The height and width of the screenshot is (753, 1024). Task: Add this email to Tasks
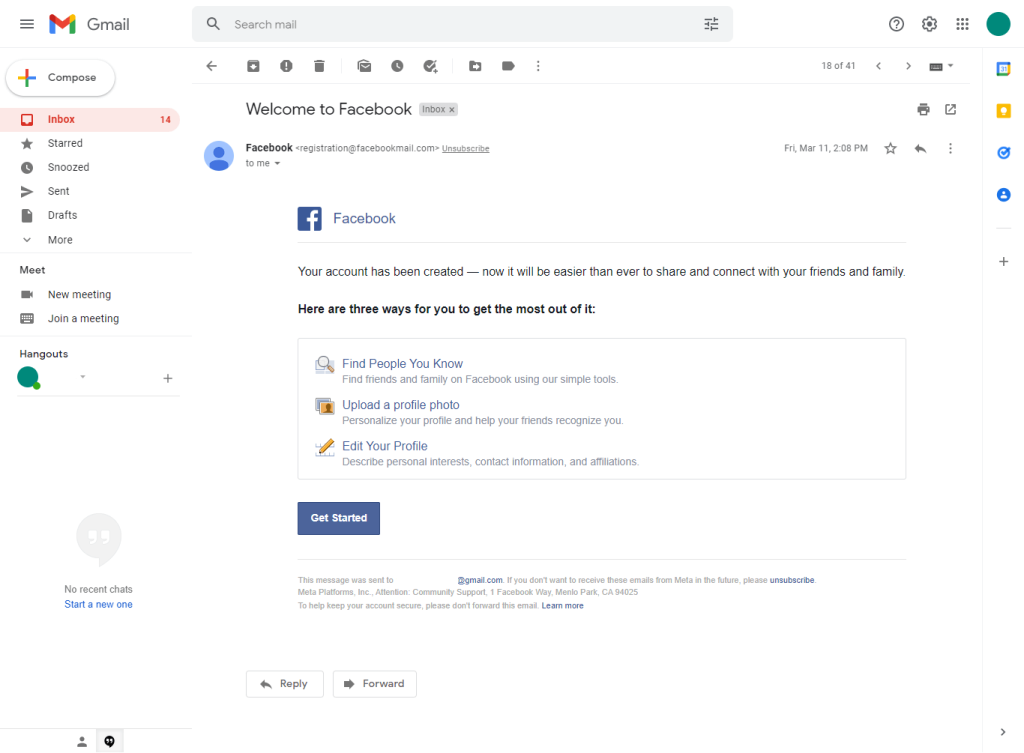430,66
